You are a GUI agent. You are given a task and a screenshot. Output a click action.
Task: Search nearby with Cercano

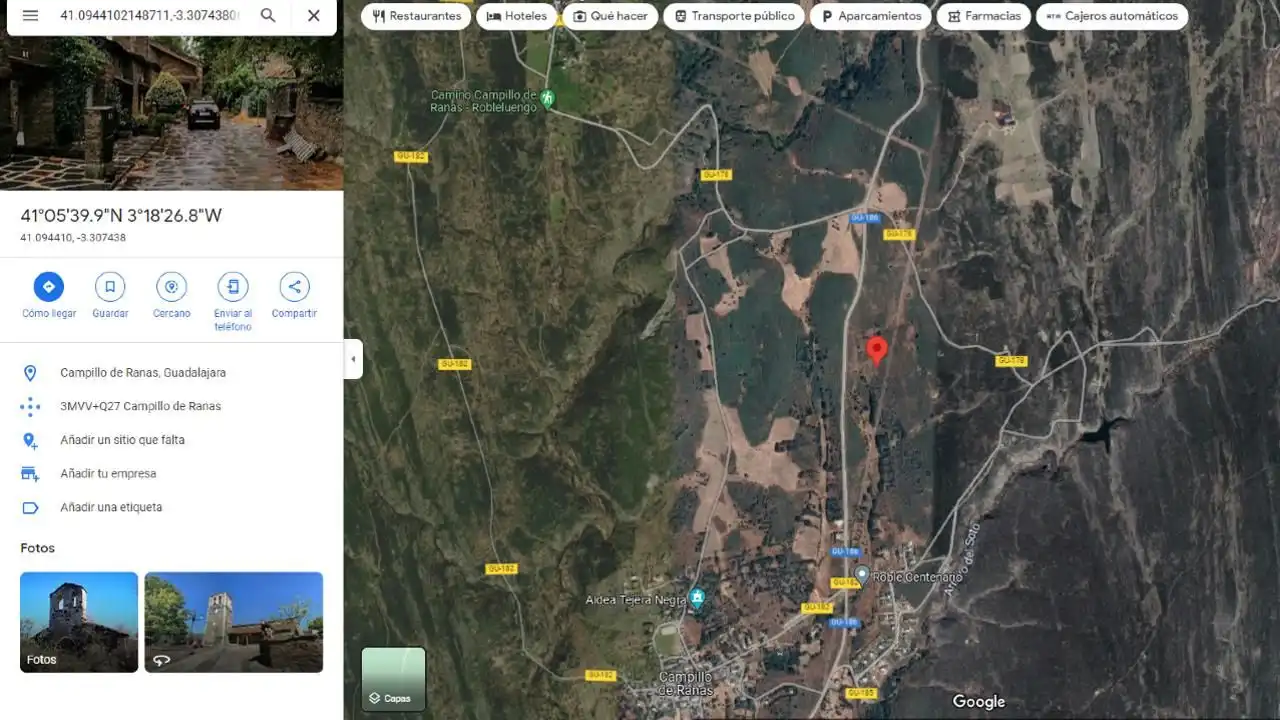[x=172, y=295]
